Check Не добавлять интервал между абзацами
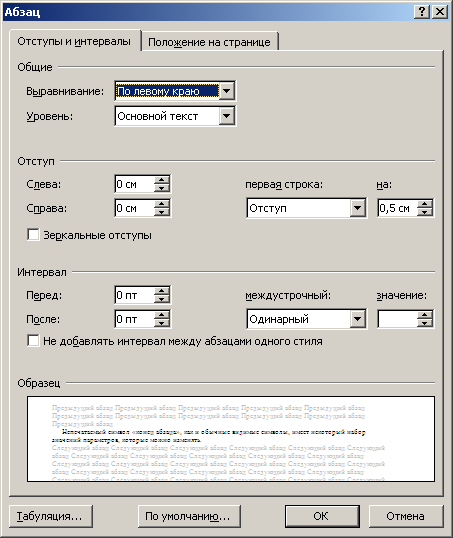The width and height of the screenshot is (453, 538). click(x=33, y=341)
